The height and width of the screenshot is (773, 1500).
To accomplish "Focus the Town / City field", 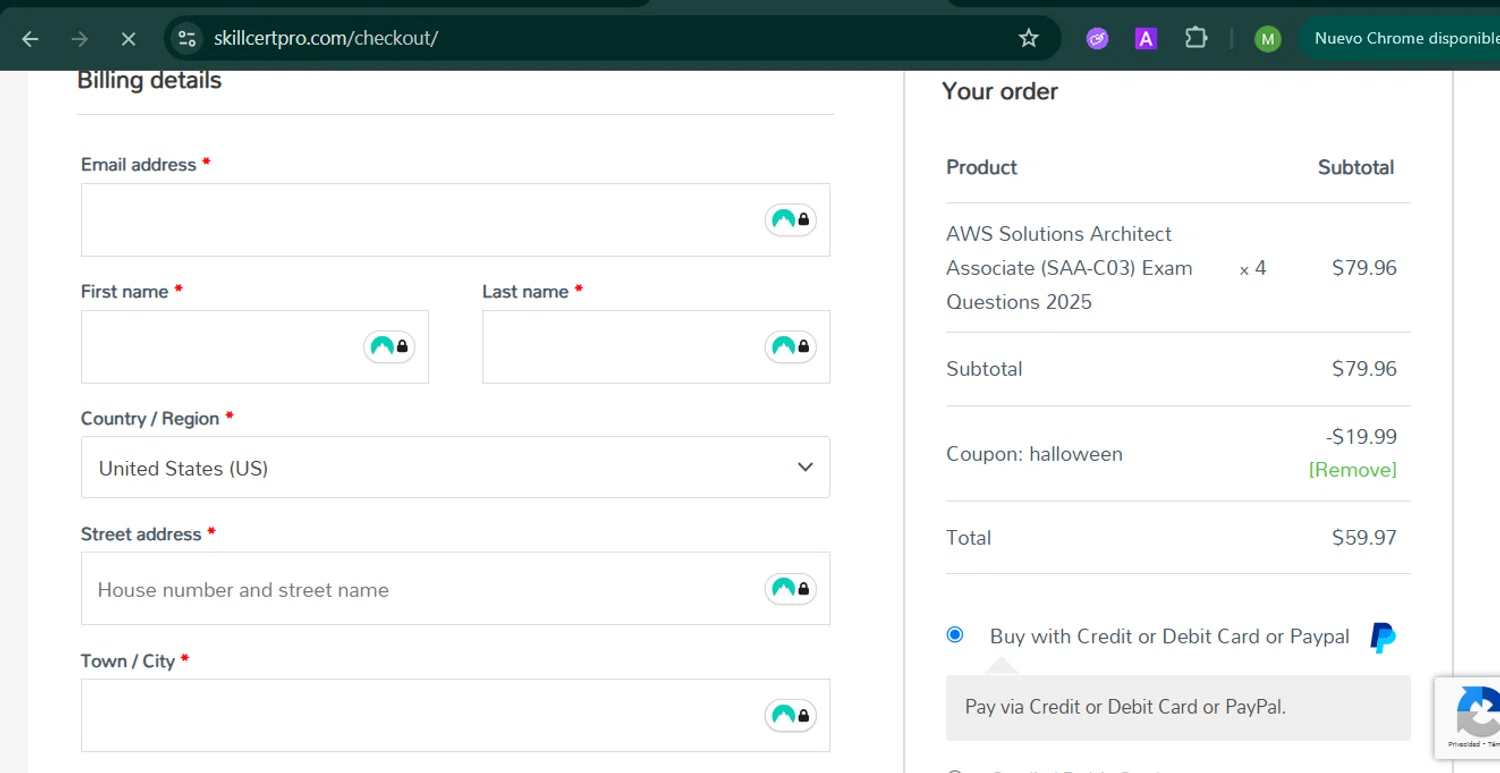I will coord(455,716).
